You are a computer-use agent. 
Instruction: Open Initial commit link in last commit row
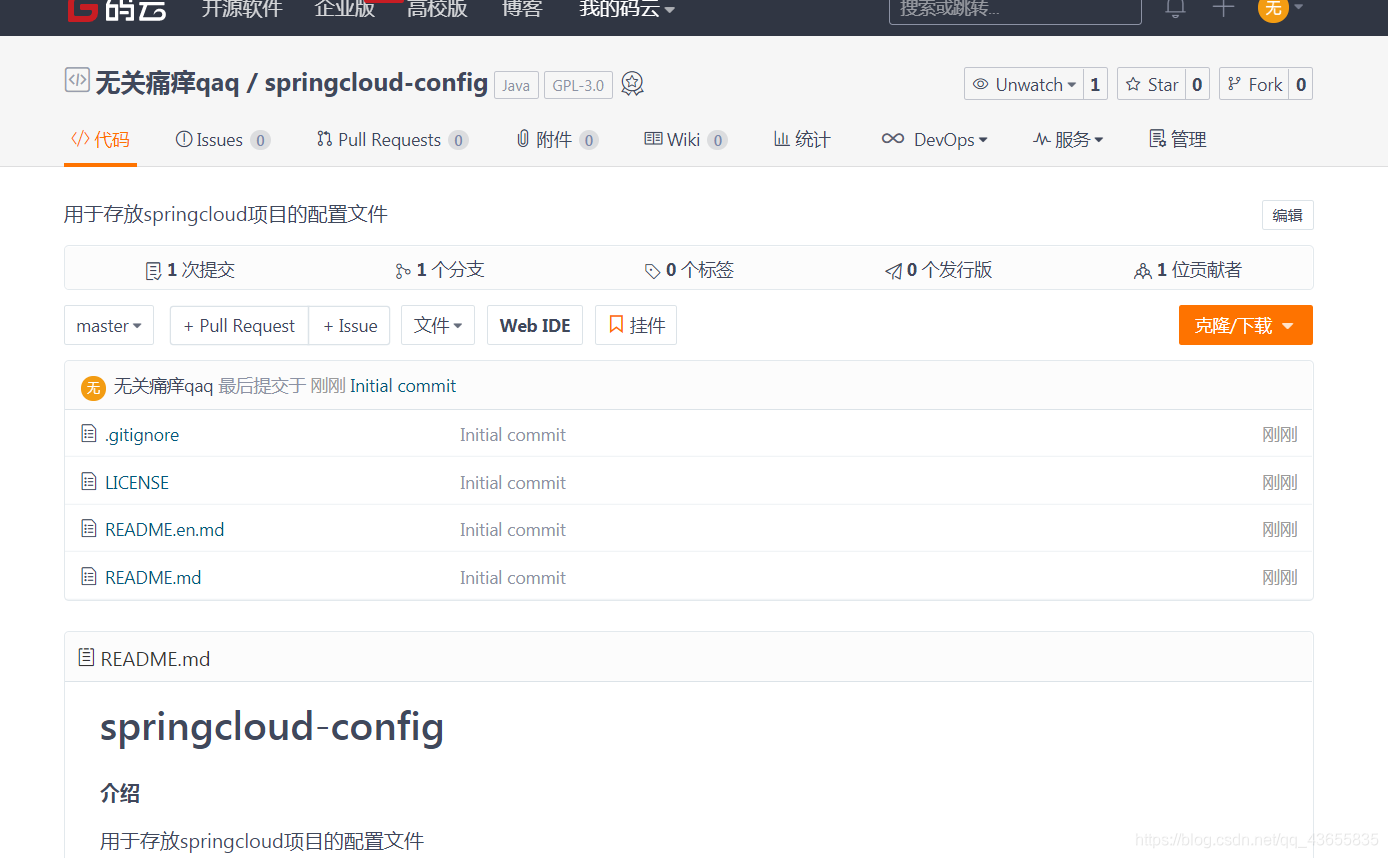tap(403, 386)
